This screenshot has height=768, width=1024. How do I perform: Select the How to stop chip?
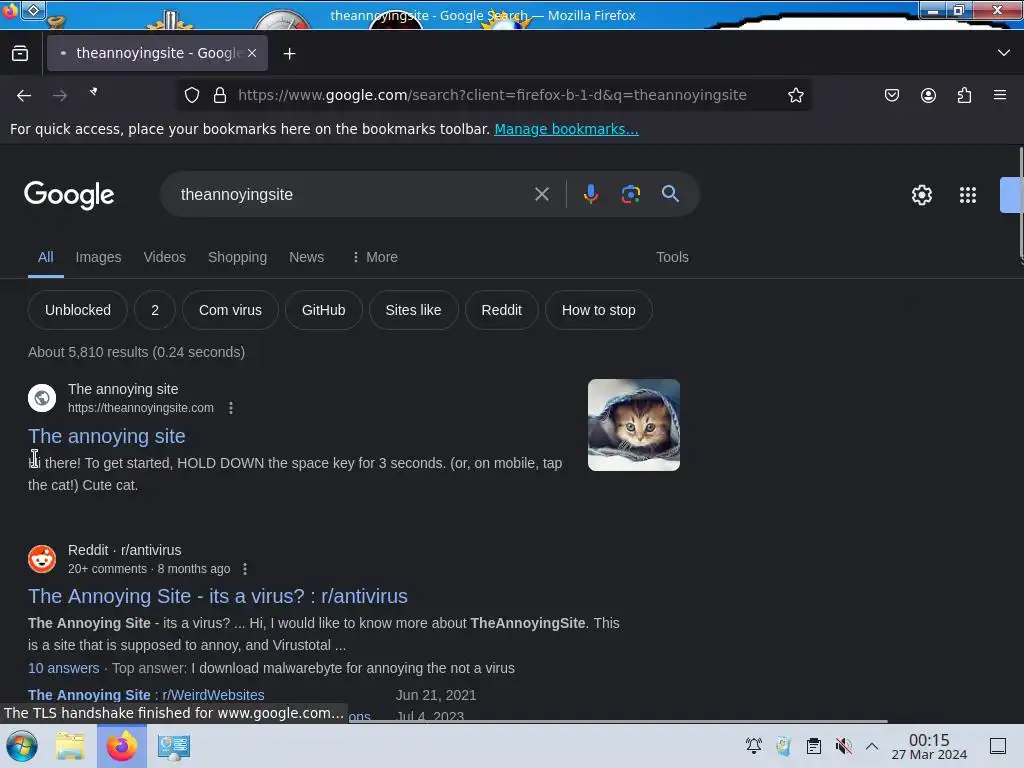(599, 310)
